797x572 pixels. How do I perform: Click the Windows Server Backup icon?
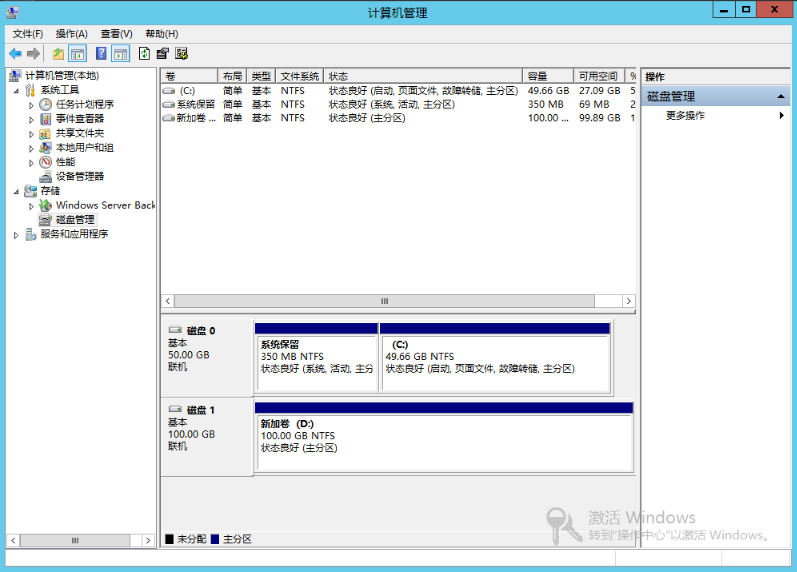coord(46,205)
